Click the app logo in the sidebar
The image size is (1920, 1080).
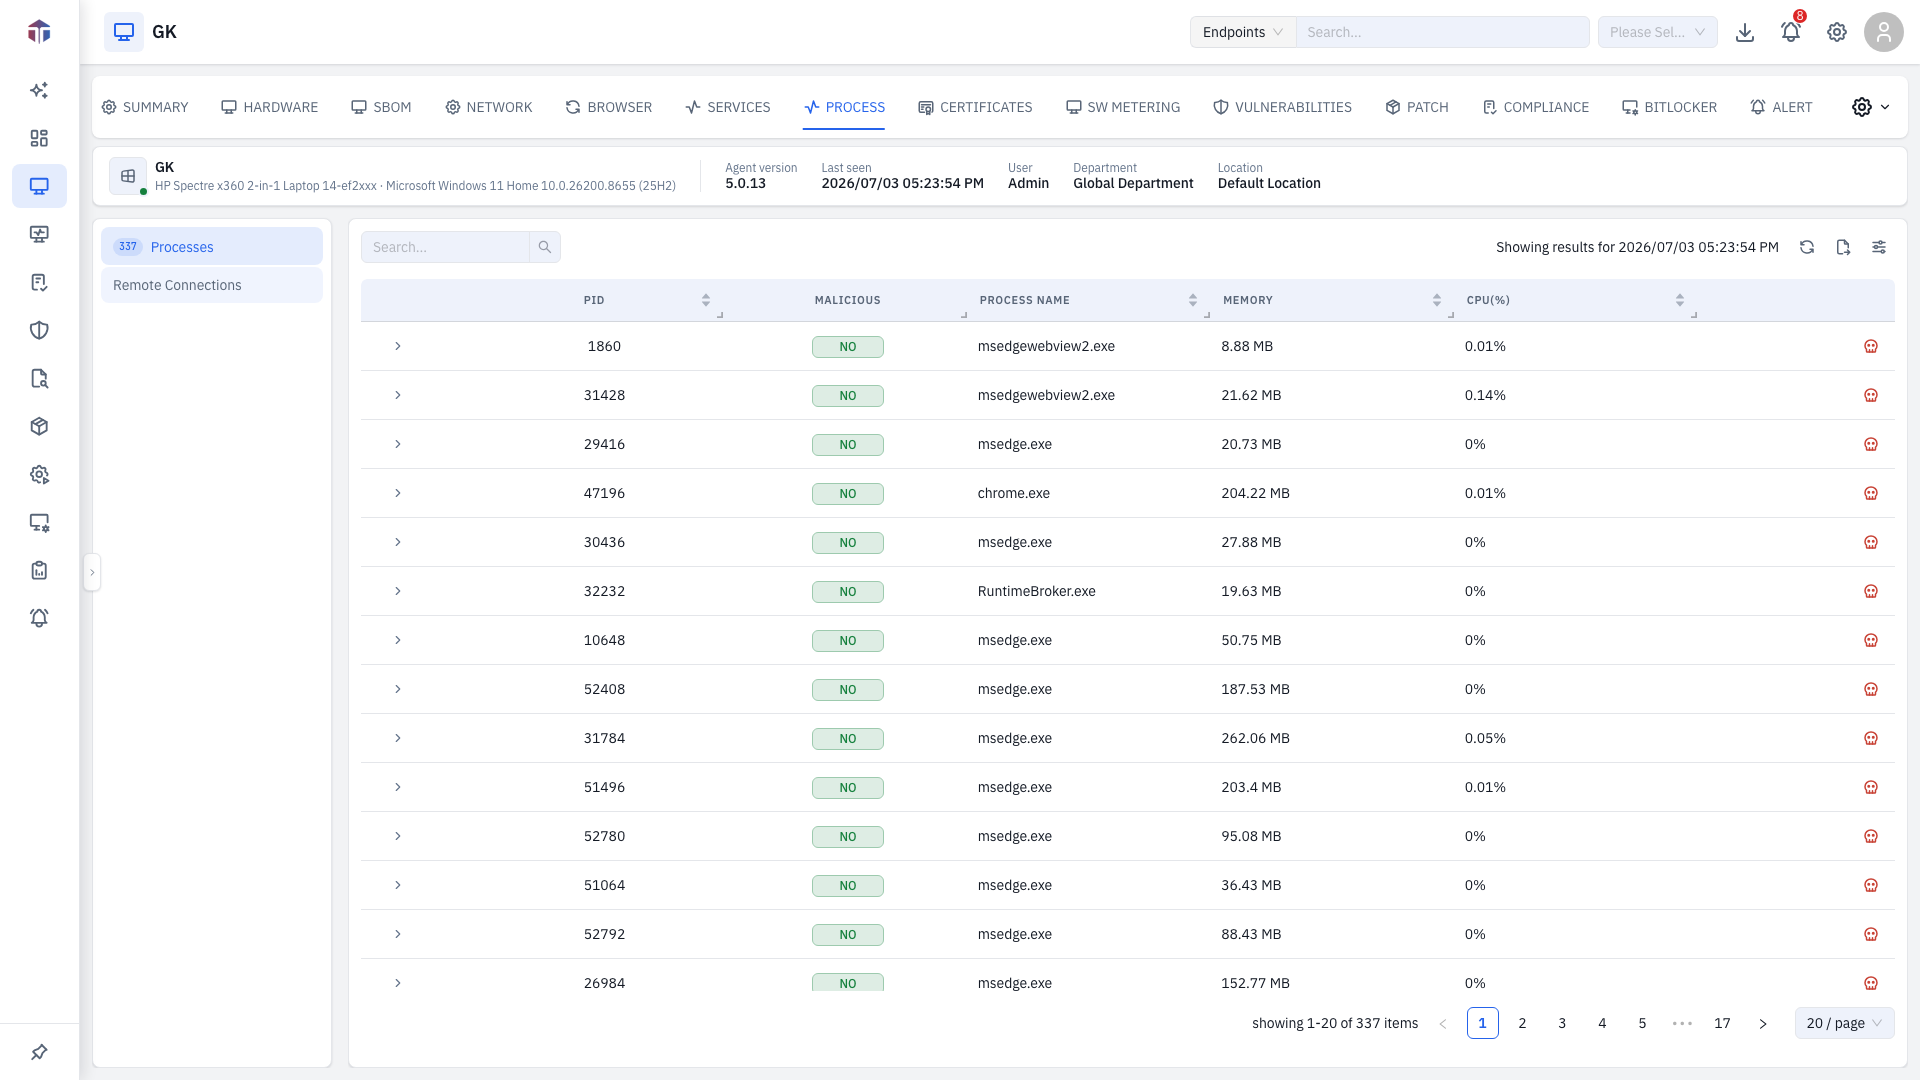39,32
